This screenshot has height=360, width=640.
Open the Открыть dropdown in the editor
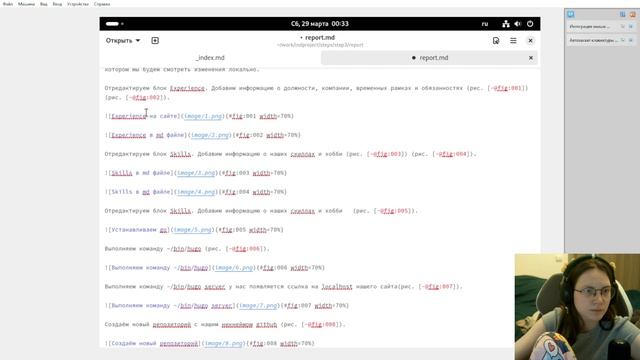point(123,40)
